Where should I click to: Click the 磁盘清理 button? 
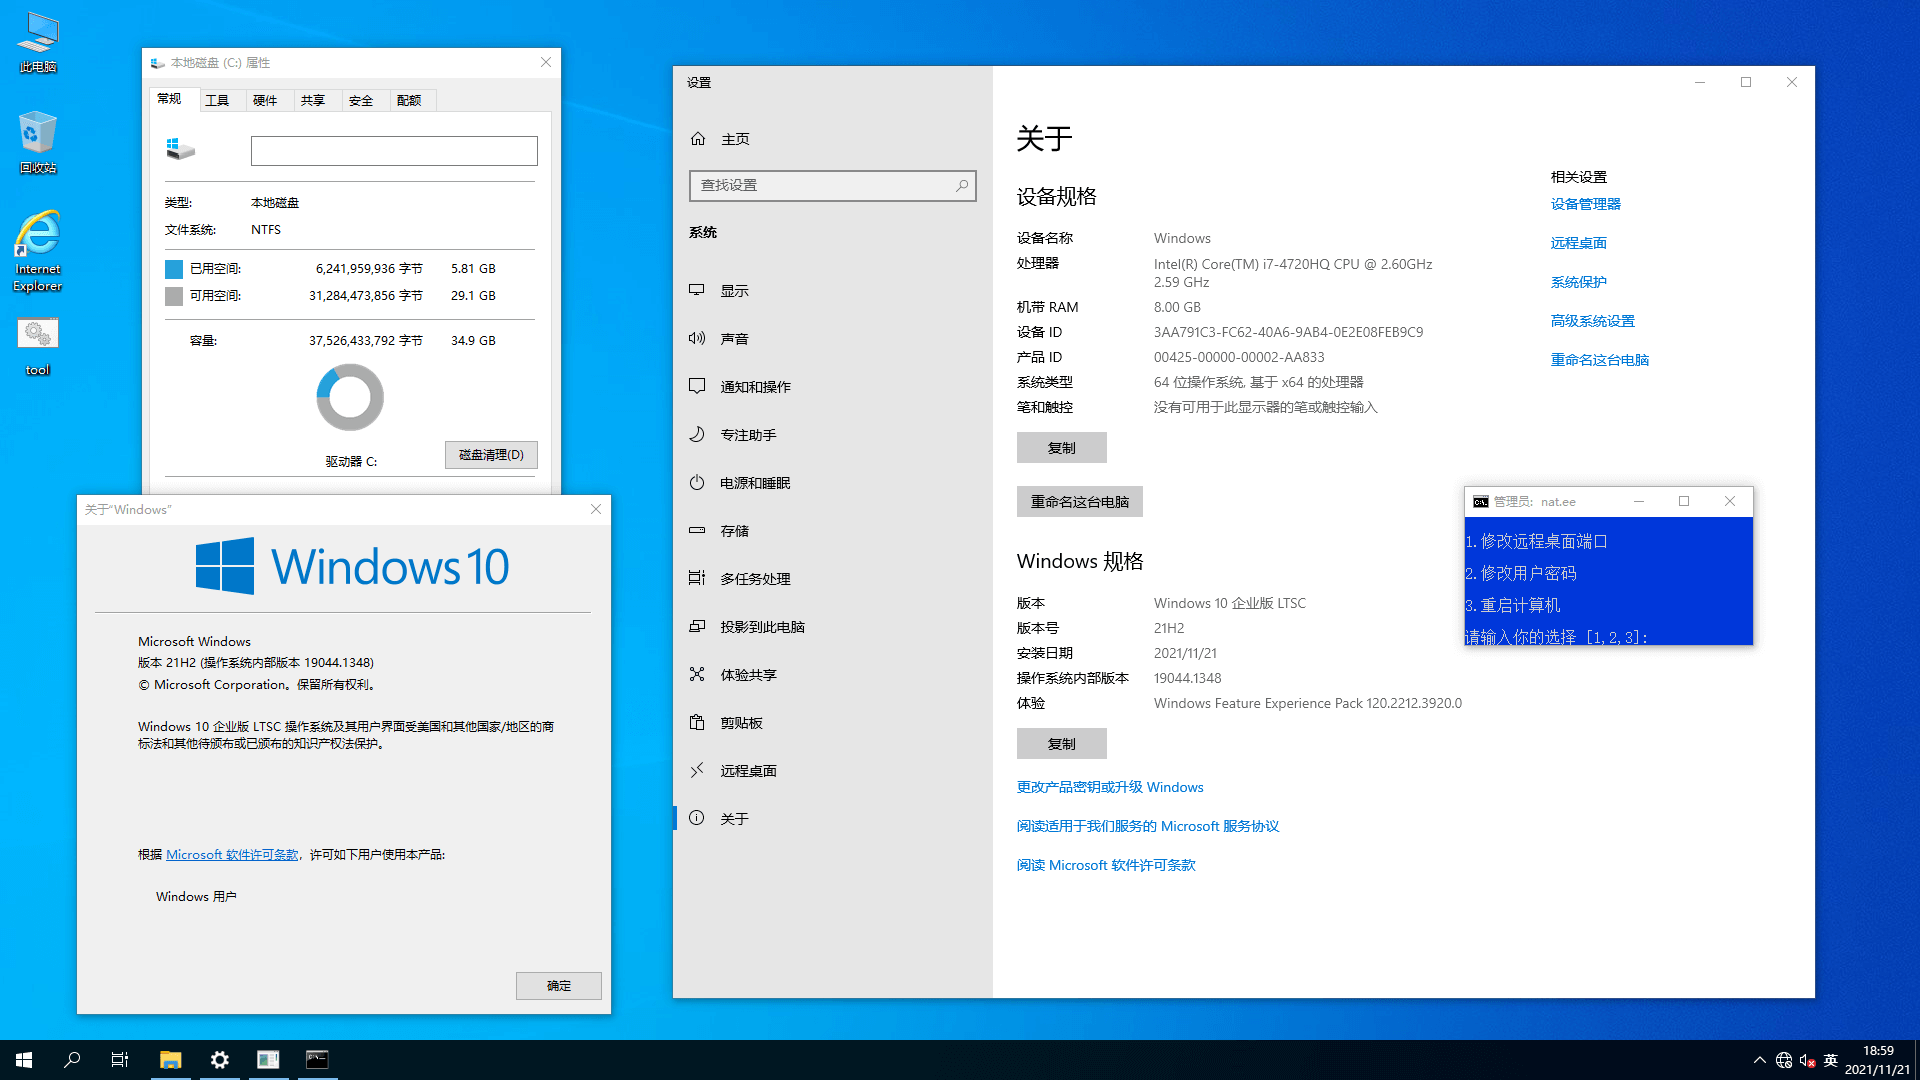491,454
